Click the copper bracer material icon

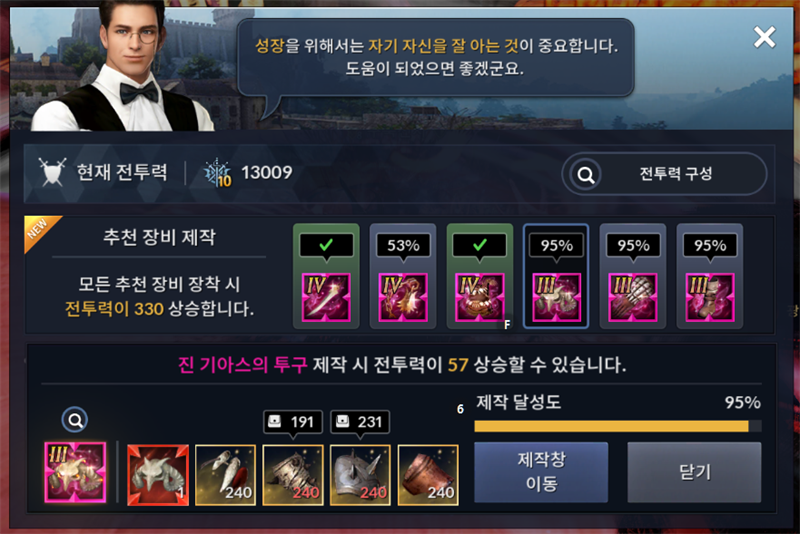pyautogui.click(x=428, y=475)
